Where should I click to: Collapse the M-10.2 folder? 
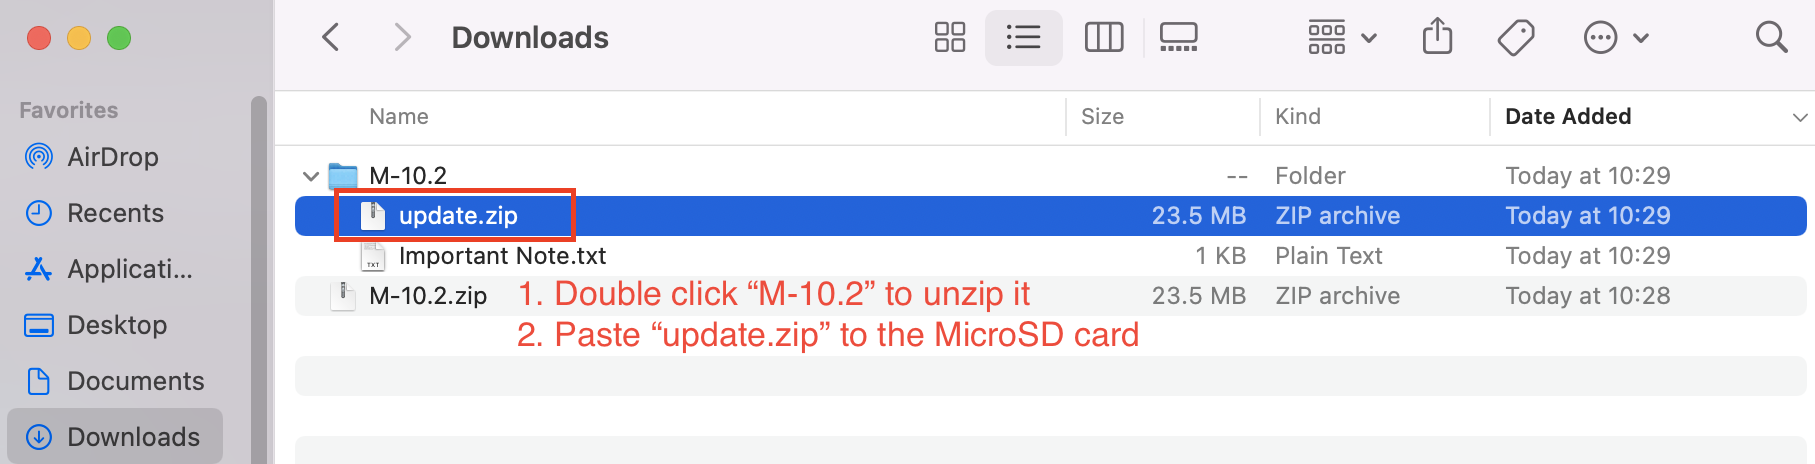click(x=311, y=176)
